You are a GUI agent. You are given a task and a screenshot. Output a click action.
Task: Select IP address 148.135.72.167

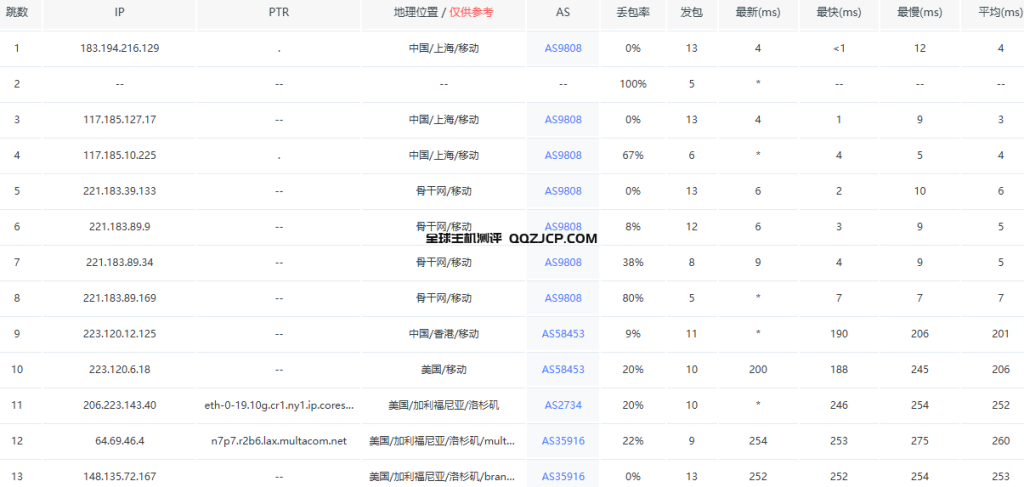120,477
